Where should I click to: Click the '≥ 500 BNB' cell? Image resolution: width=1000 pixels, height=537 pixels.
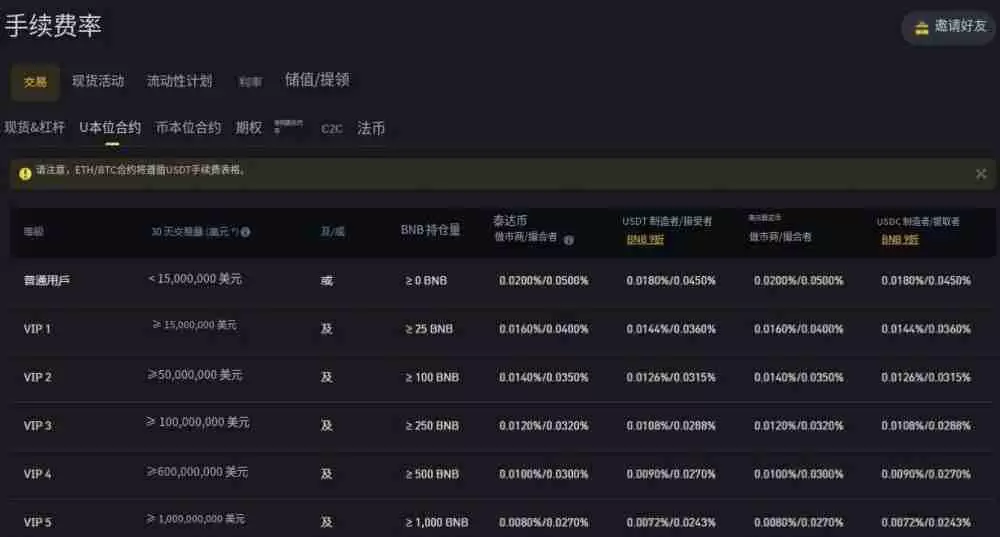(x=432, y=474)
